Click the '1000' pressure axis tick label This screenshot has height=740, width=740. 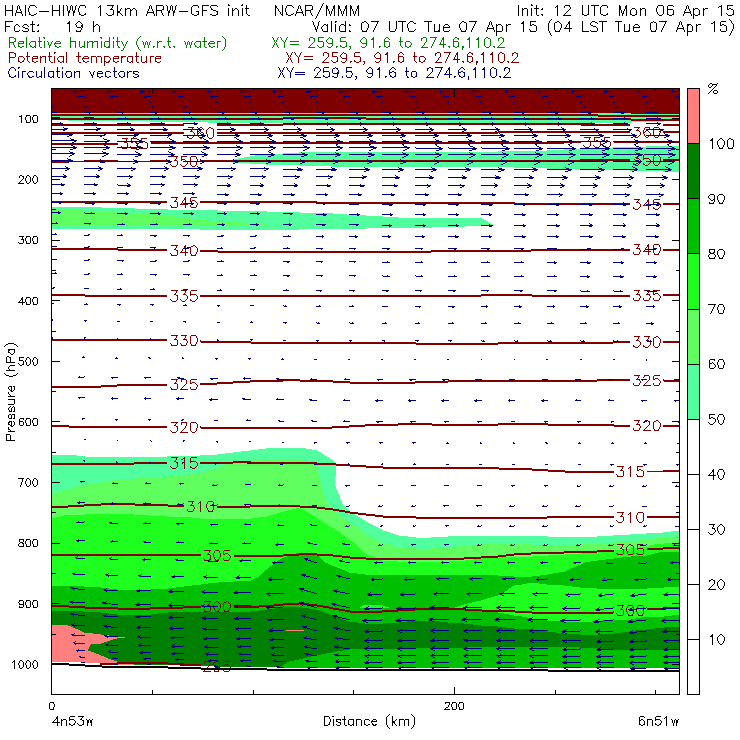[25, 664]
